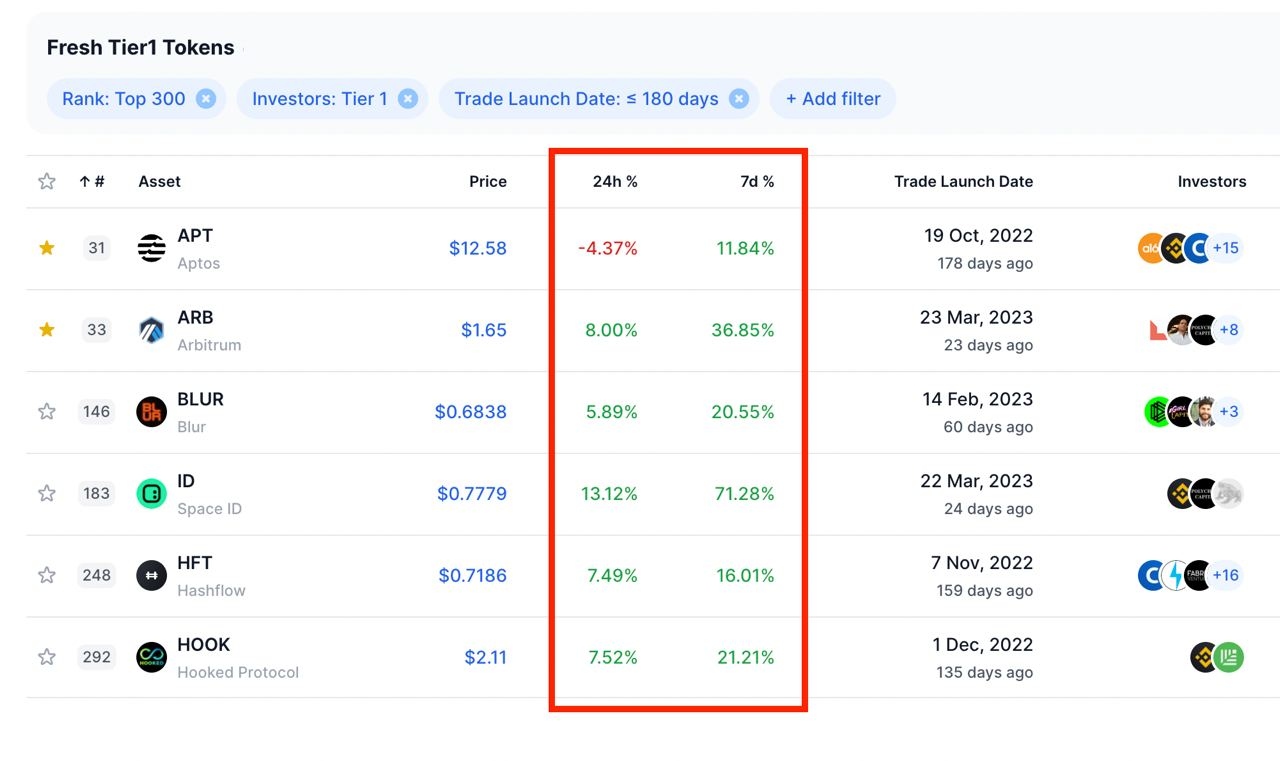1280x761 pixels.
Task: Sort by Trade Launch Date column
Action: click(963, 181)
